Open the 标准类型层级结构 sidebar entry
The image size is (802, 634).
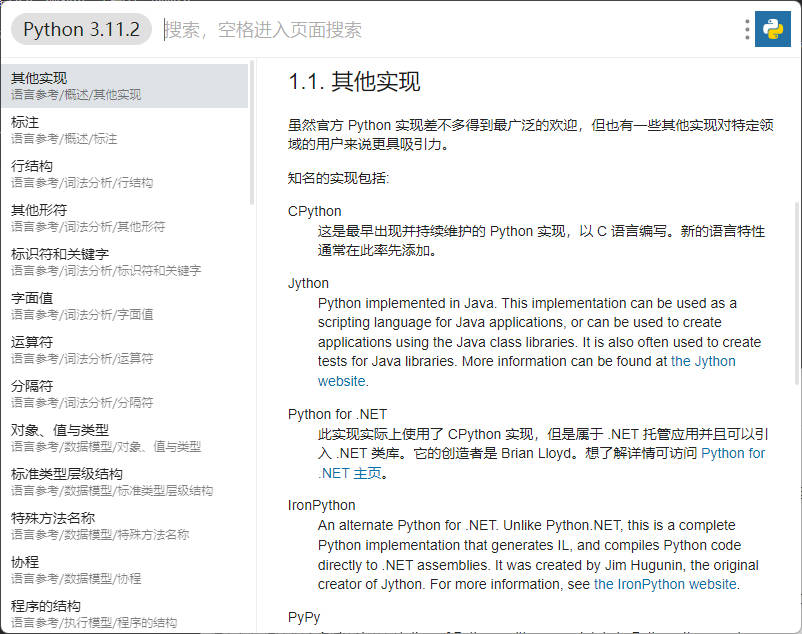coord(125,482)
